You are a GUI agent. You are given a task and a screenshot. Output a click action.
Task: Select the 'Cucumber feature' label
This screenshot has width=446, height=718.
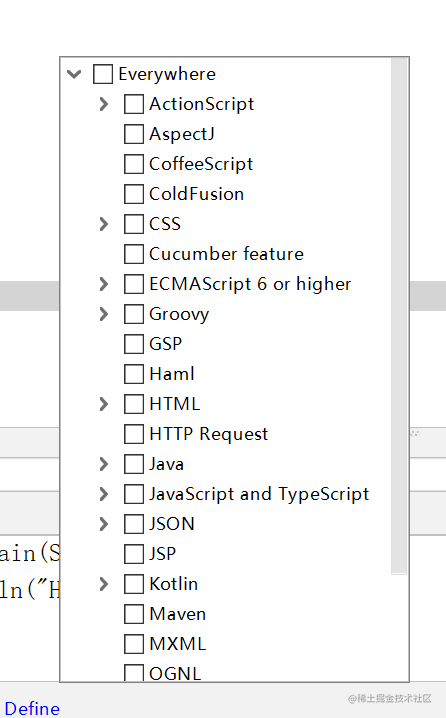pyautogui.click(x=226, y=254)
